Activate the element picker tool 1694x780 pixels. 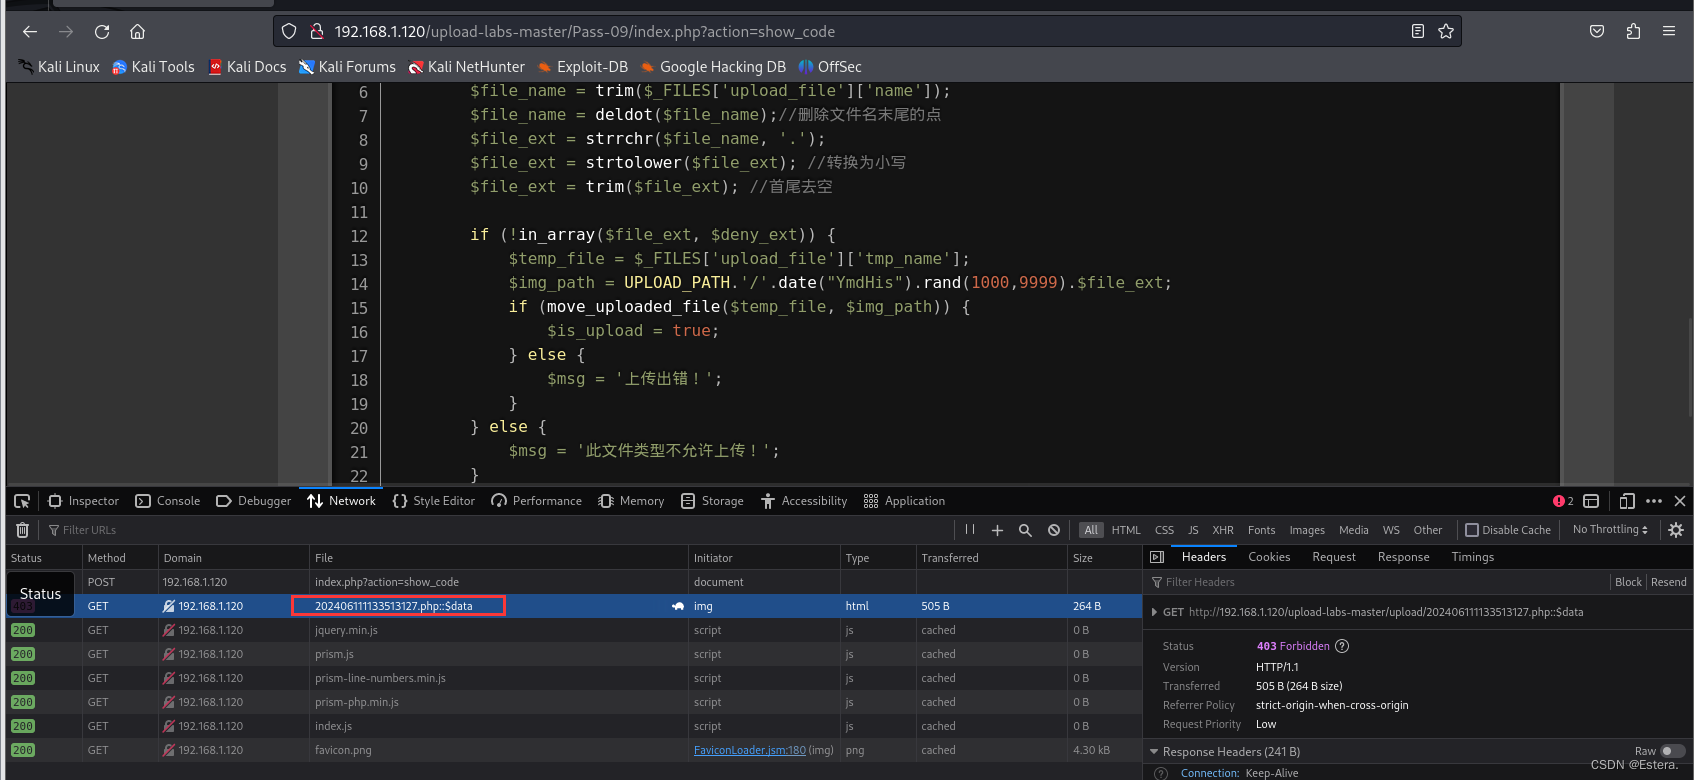(22, 501)
